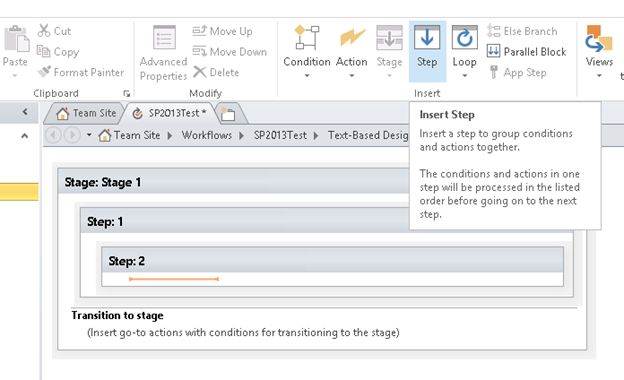Open the Clipboard dialog launcher
The image size is (624, 380).
(127, 94)
